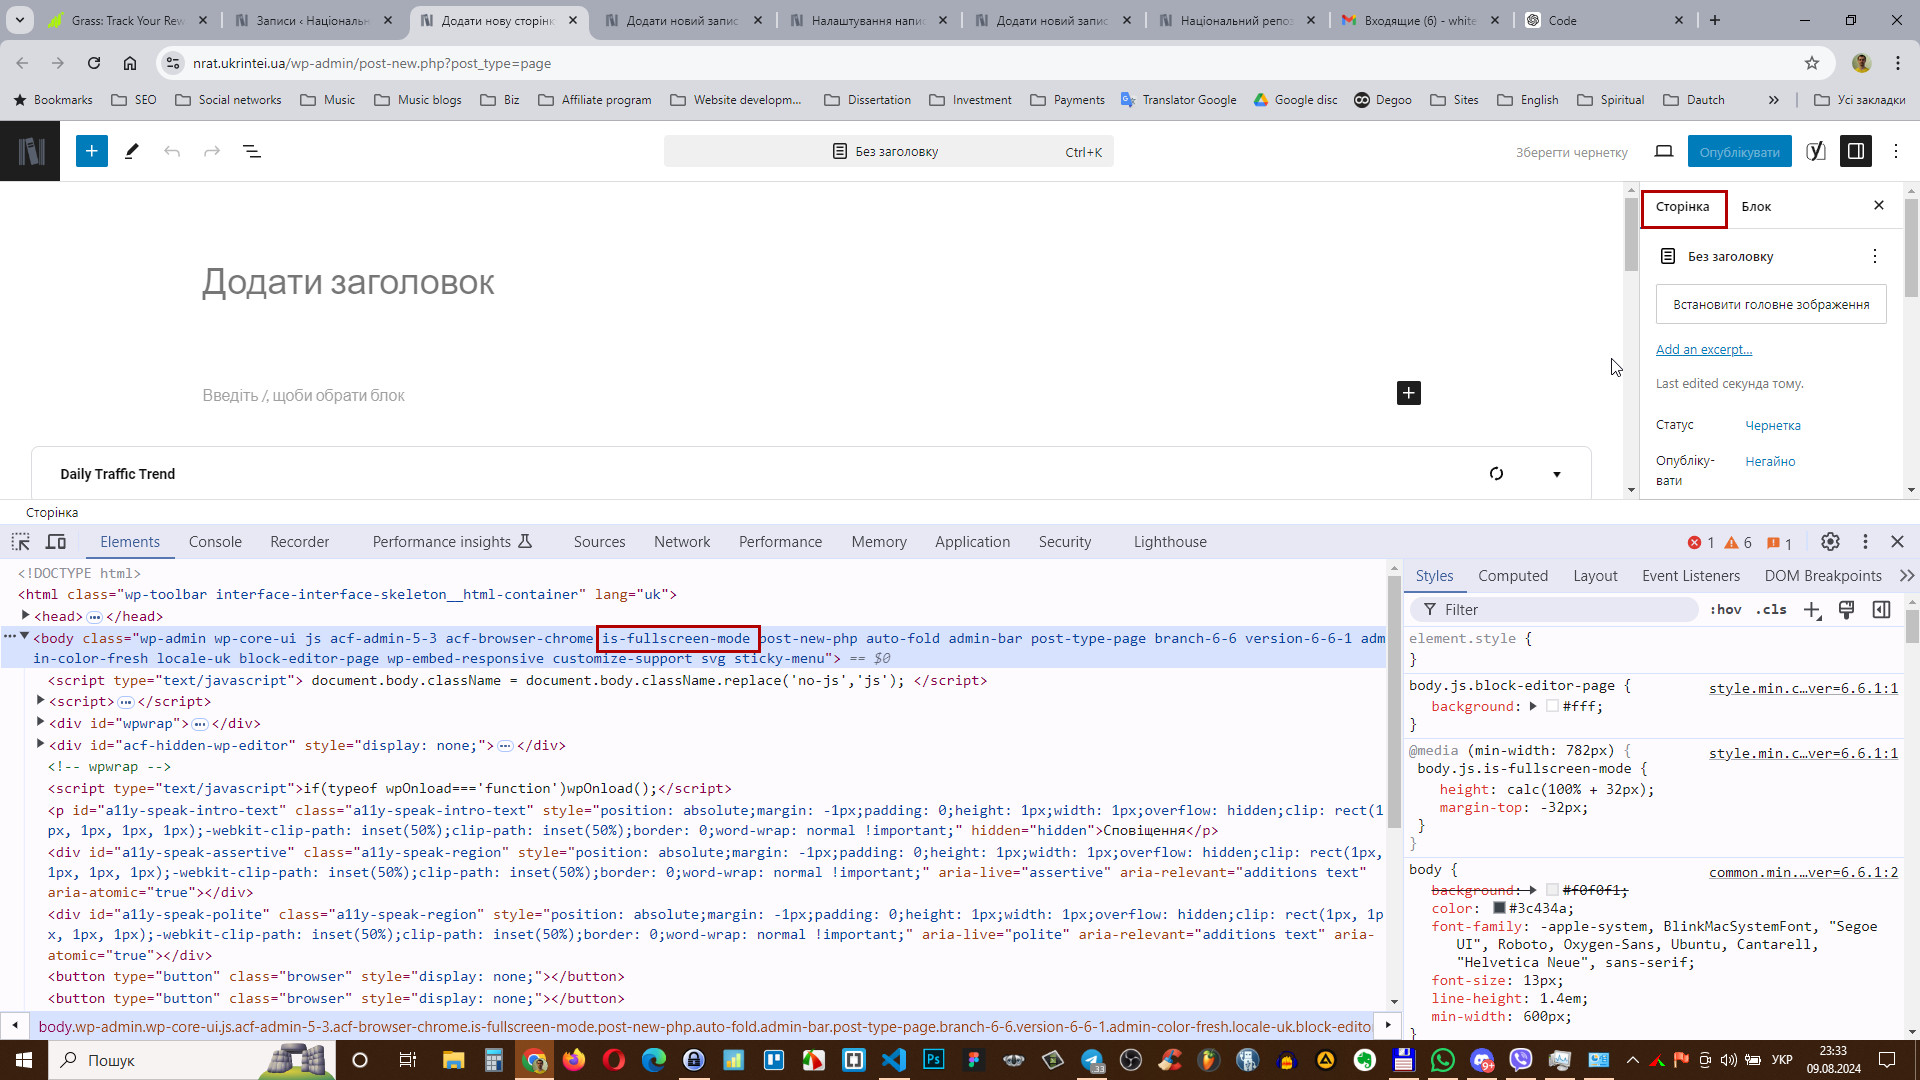Viewport: 1920px width, 1080px height.
Task: Expand the wpwrap div node
Action: [x=41, y=722]
